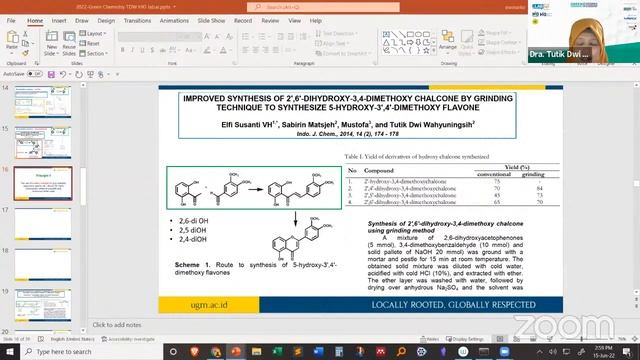This screenshot has height=360, width=640.
Task: Switch to the Slide Show tab
Action: [x=211, y=20]
